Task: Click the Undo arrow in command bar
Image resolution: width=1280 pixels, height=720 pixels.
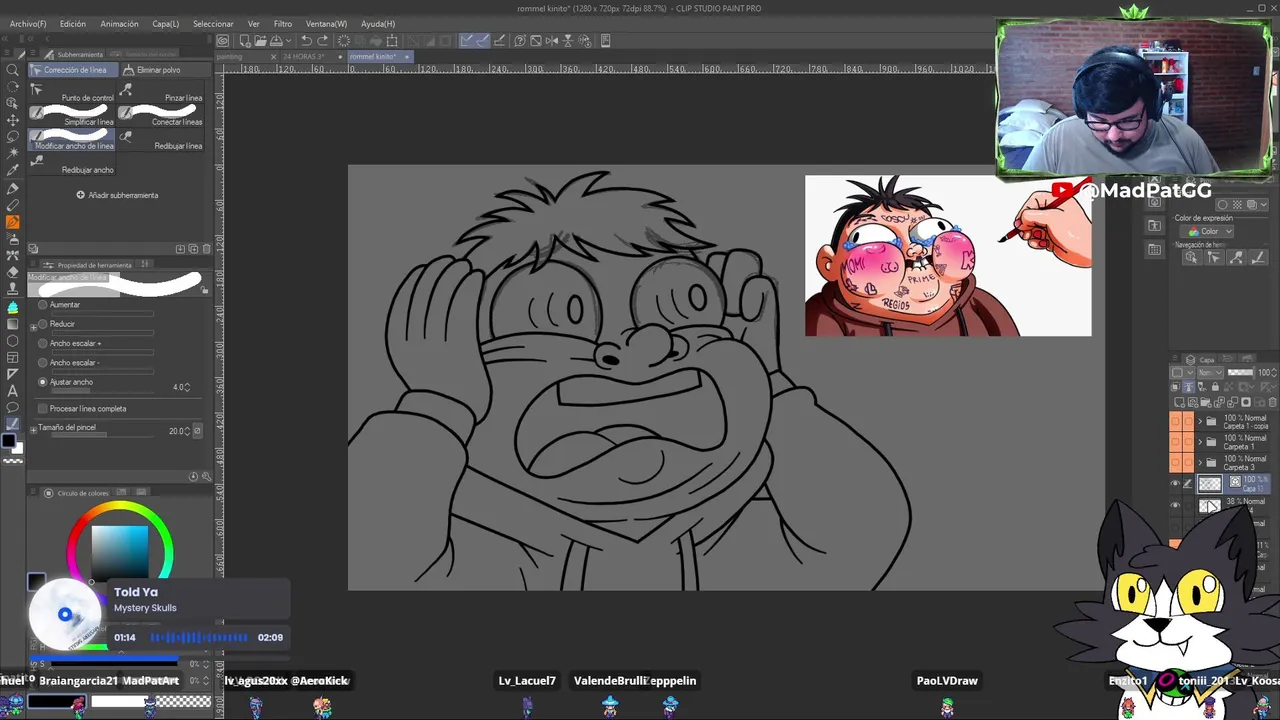Action: (306, 41)
